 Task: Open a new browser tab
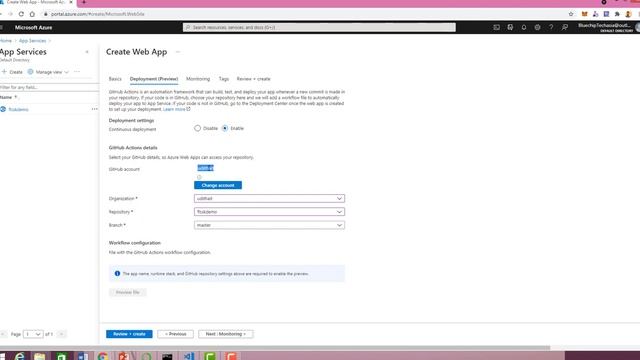point(84,2)
